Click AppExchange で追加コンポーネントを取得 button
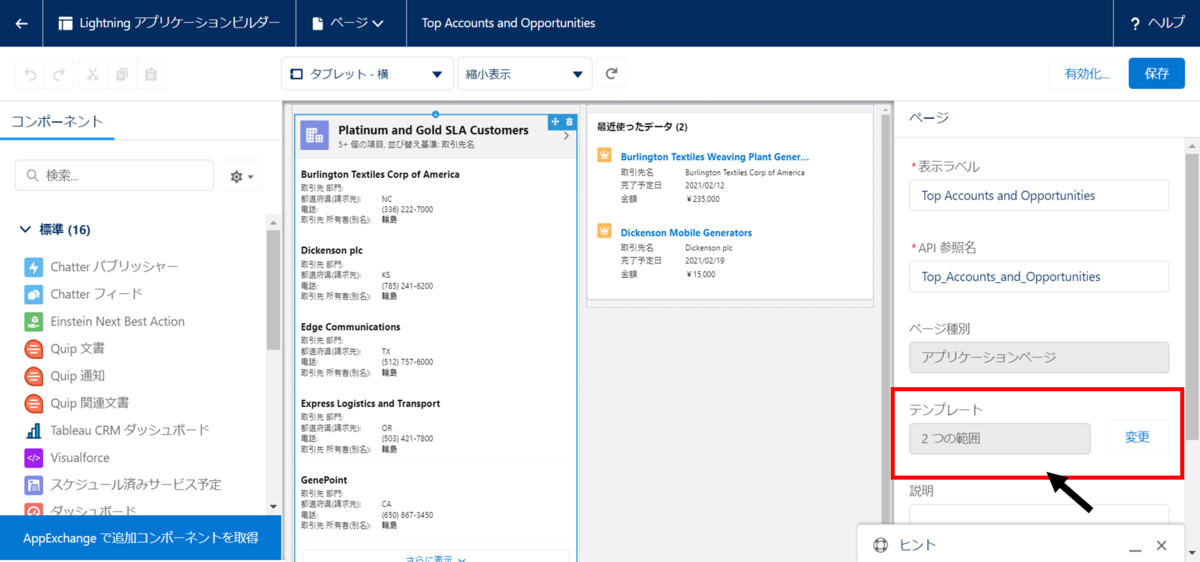This screenshot has height=562, width=1200. 140,538
